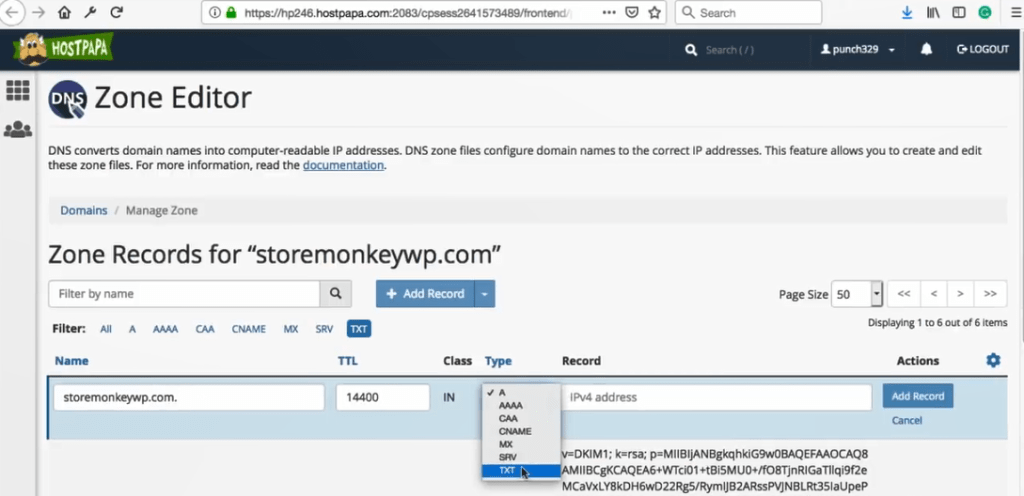1024x496 pixels.
Task: Go to browser home page icon
Action: tap(64, 12)
